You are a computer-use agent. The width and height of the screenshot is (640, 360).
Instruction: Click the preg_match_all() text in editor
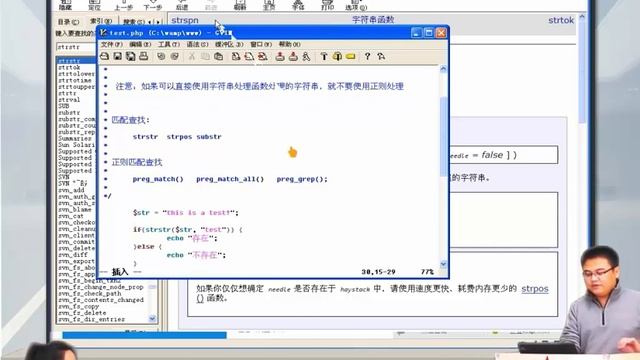pyautogui.click(x=230, y=179)
